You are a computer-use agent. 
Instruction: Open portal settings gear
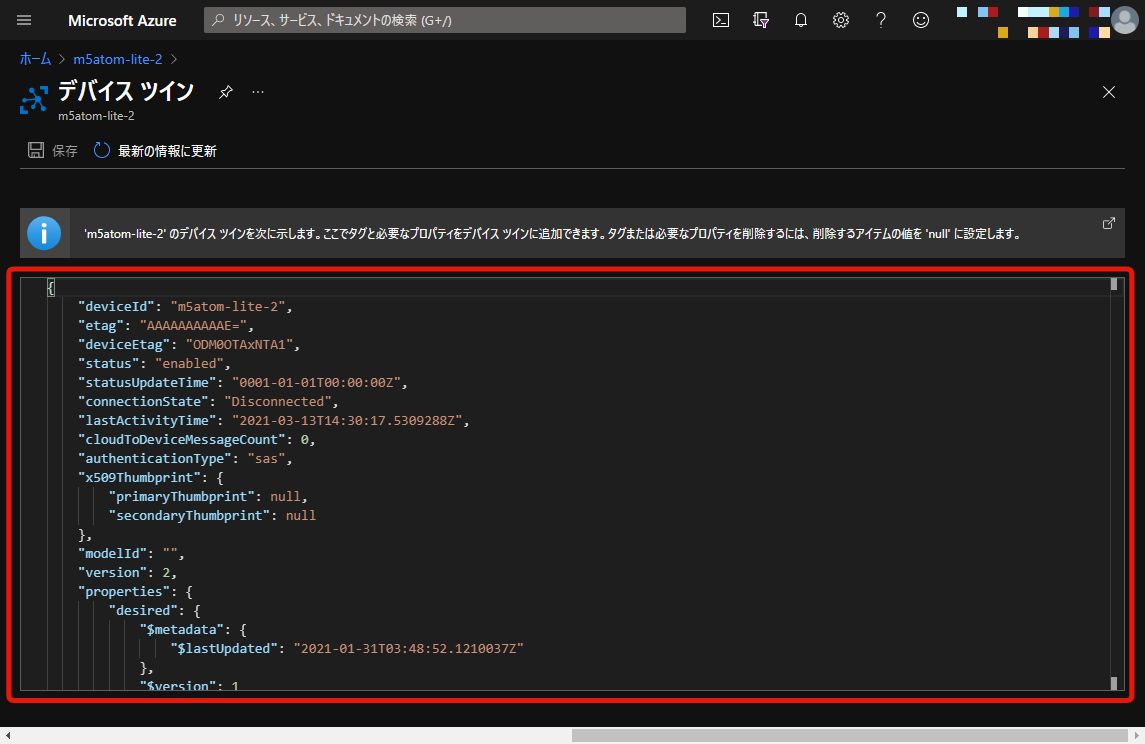click(x=841, y=20)
